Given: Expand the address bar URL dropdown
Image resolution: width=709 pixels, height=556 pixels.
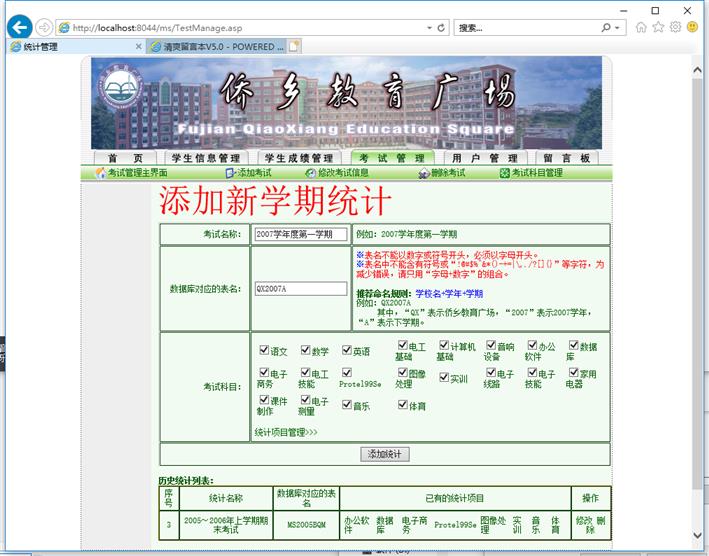Looking at the screenshot, I should (428, 28).
